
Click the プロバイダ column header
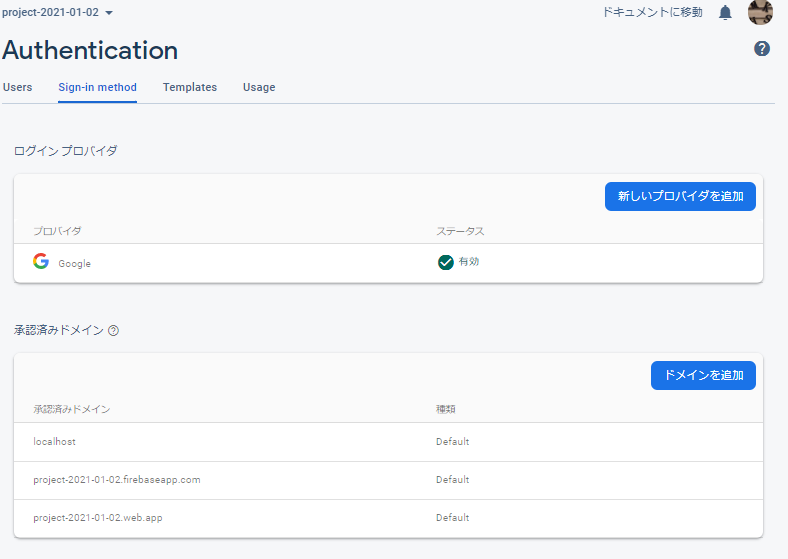pos(57,231)
